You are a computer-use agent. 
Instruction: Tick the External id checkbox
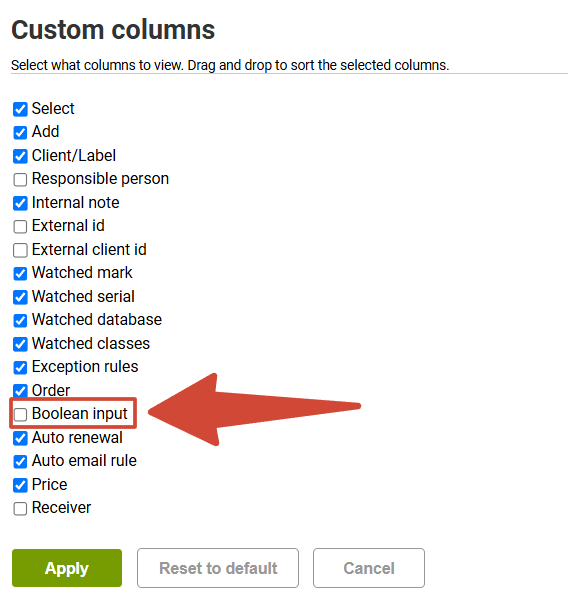coord(20,226)
